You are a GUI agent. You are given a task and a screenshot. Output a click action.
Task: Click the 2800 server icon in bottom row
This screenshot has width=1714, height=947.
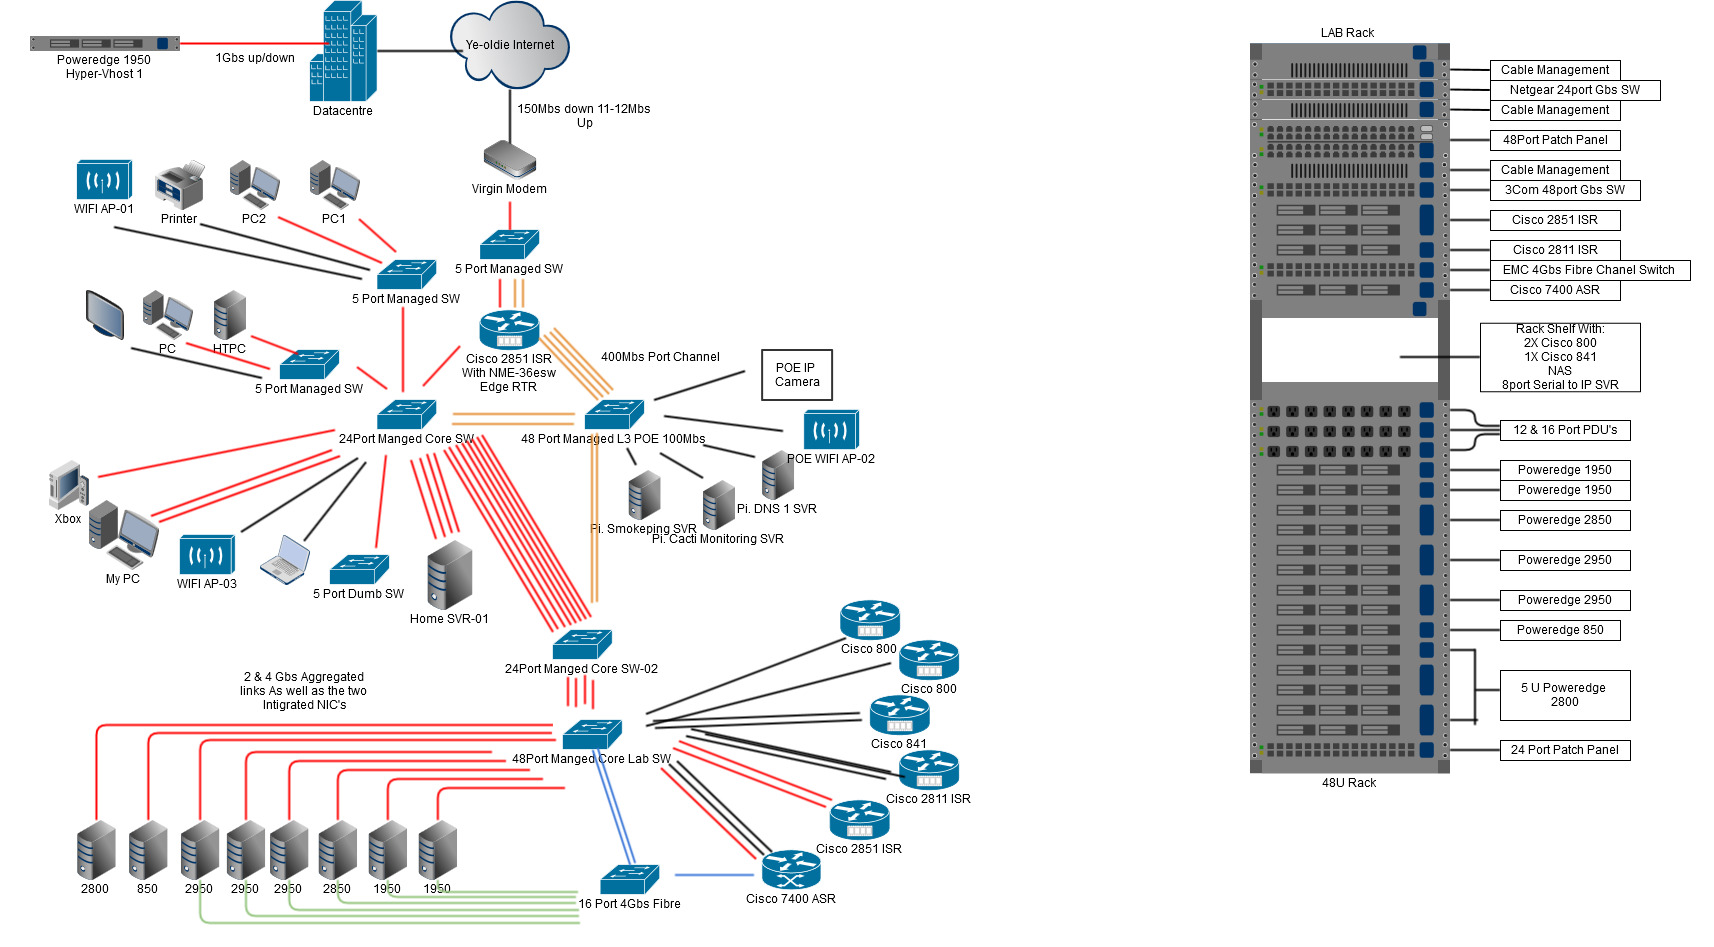point(97,850)
